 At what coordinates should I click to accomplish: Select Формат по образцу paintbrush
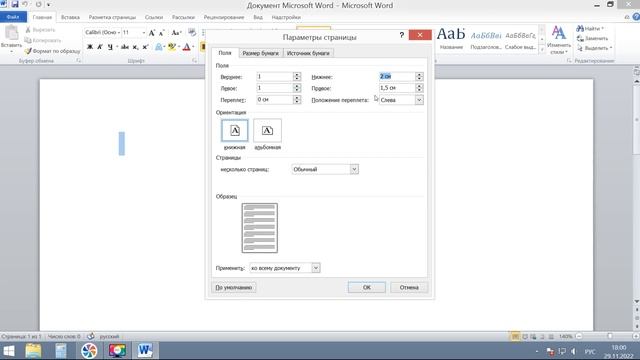pos(52,51)
